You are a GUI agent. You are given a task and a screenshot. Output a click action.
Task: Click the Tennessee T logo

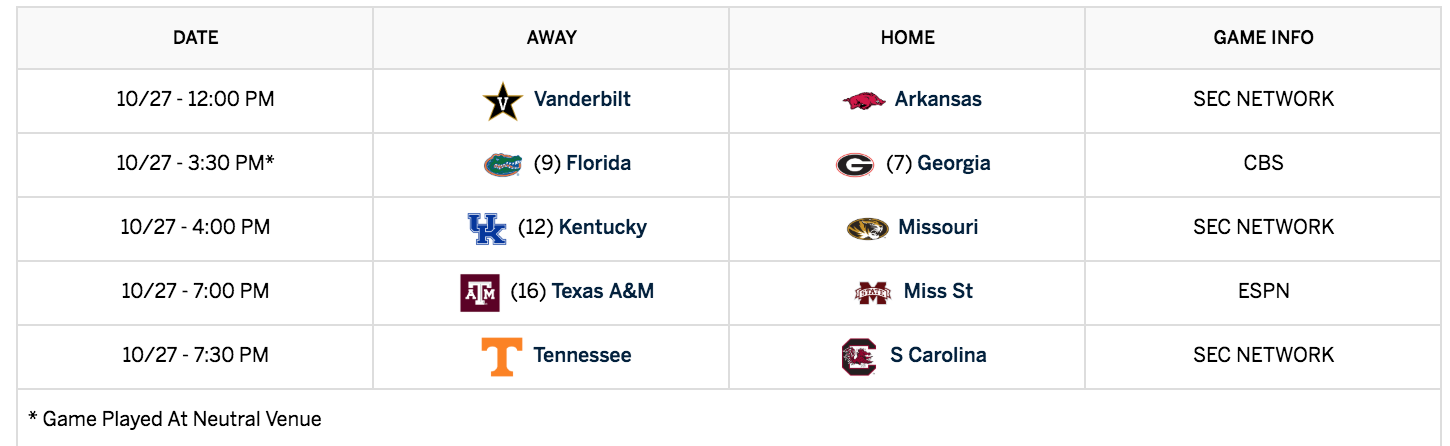(x=502, y=356)
